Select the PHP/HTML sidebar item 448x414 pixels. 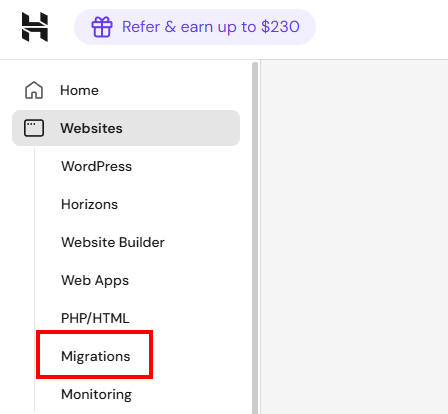(x=95, y=318)
